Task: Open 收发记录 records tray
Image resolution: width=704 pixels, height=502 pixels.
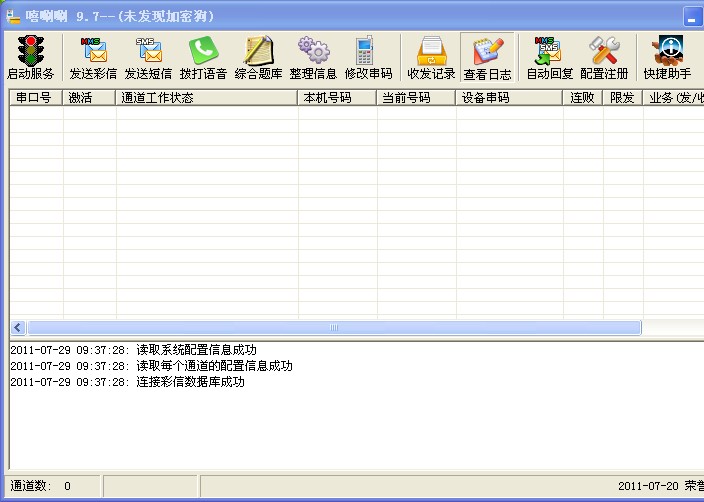Action: point(431,57)
